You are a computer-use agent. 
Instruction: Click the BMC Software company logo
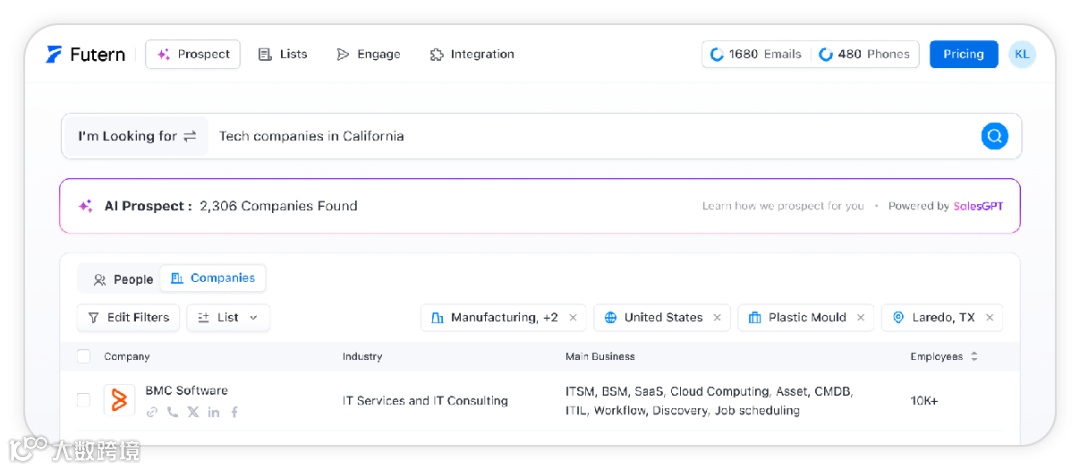click(119, 401)
